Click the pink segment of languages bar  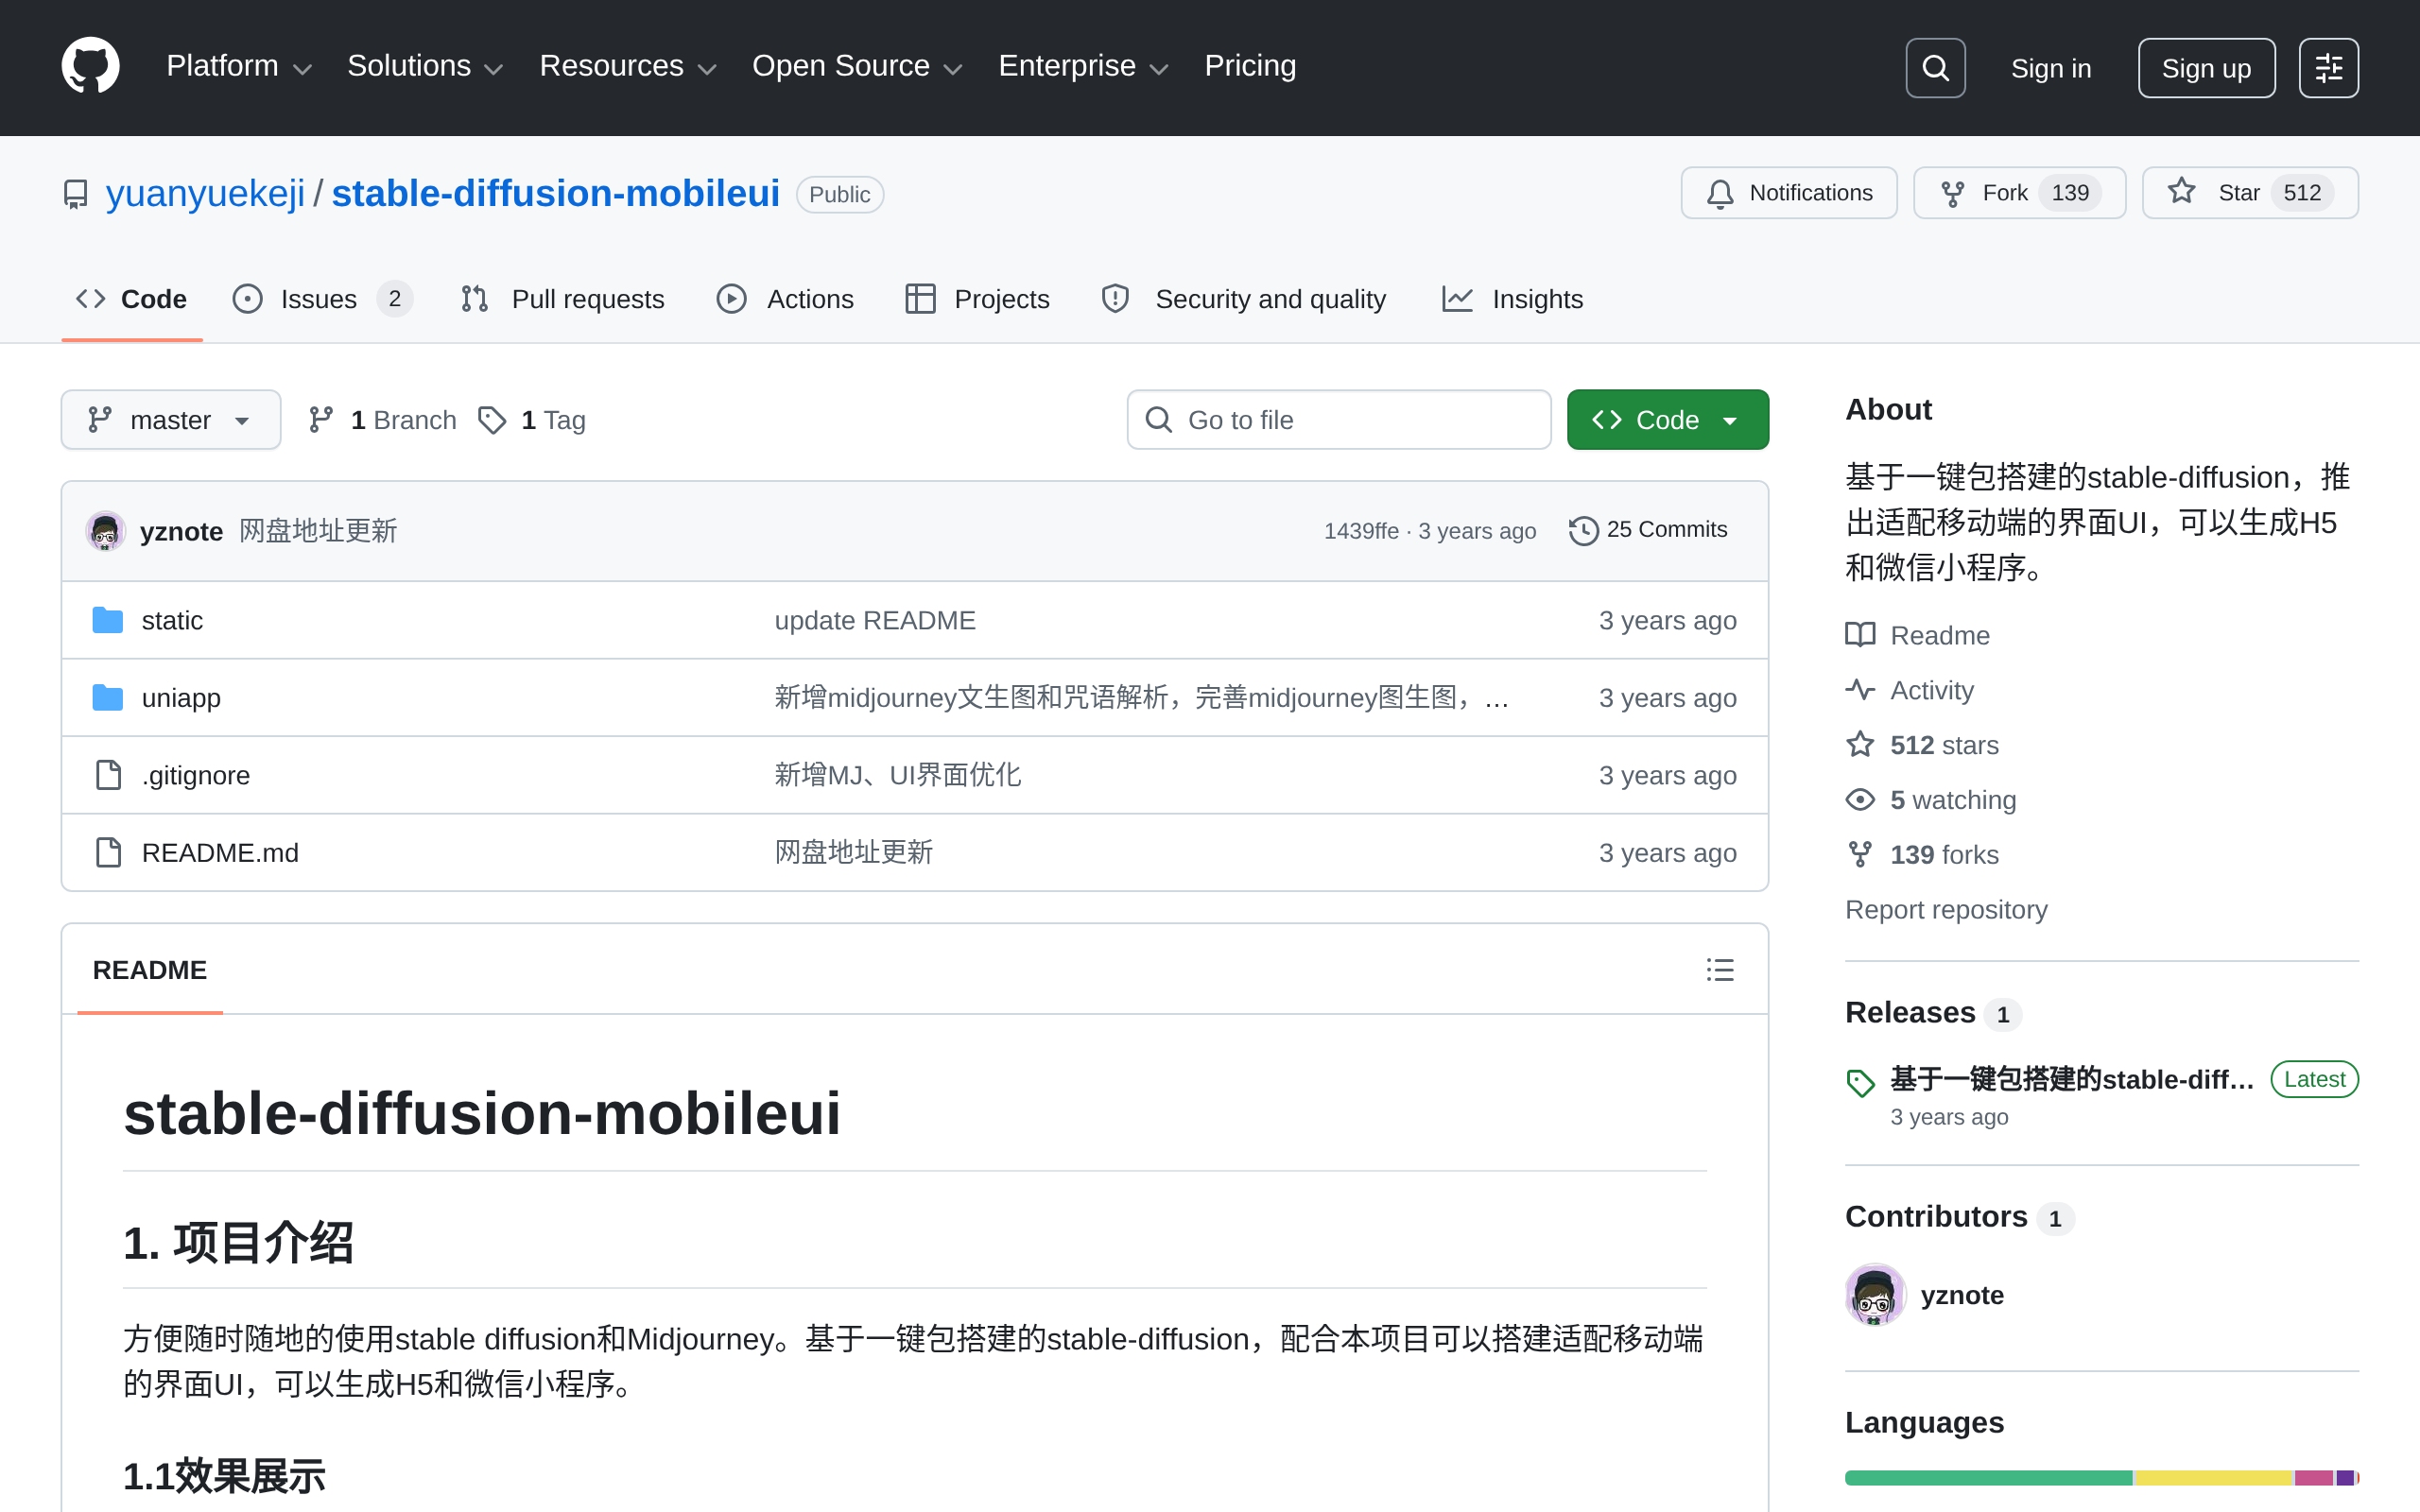pos(2314,1478)
